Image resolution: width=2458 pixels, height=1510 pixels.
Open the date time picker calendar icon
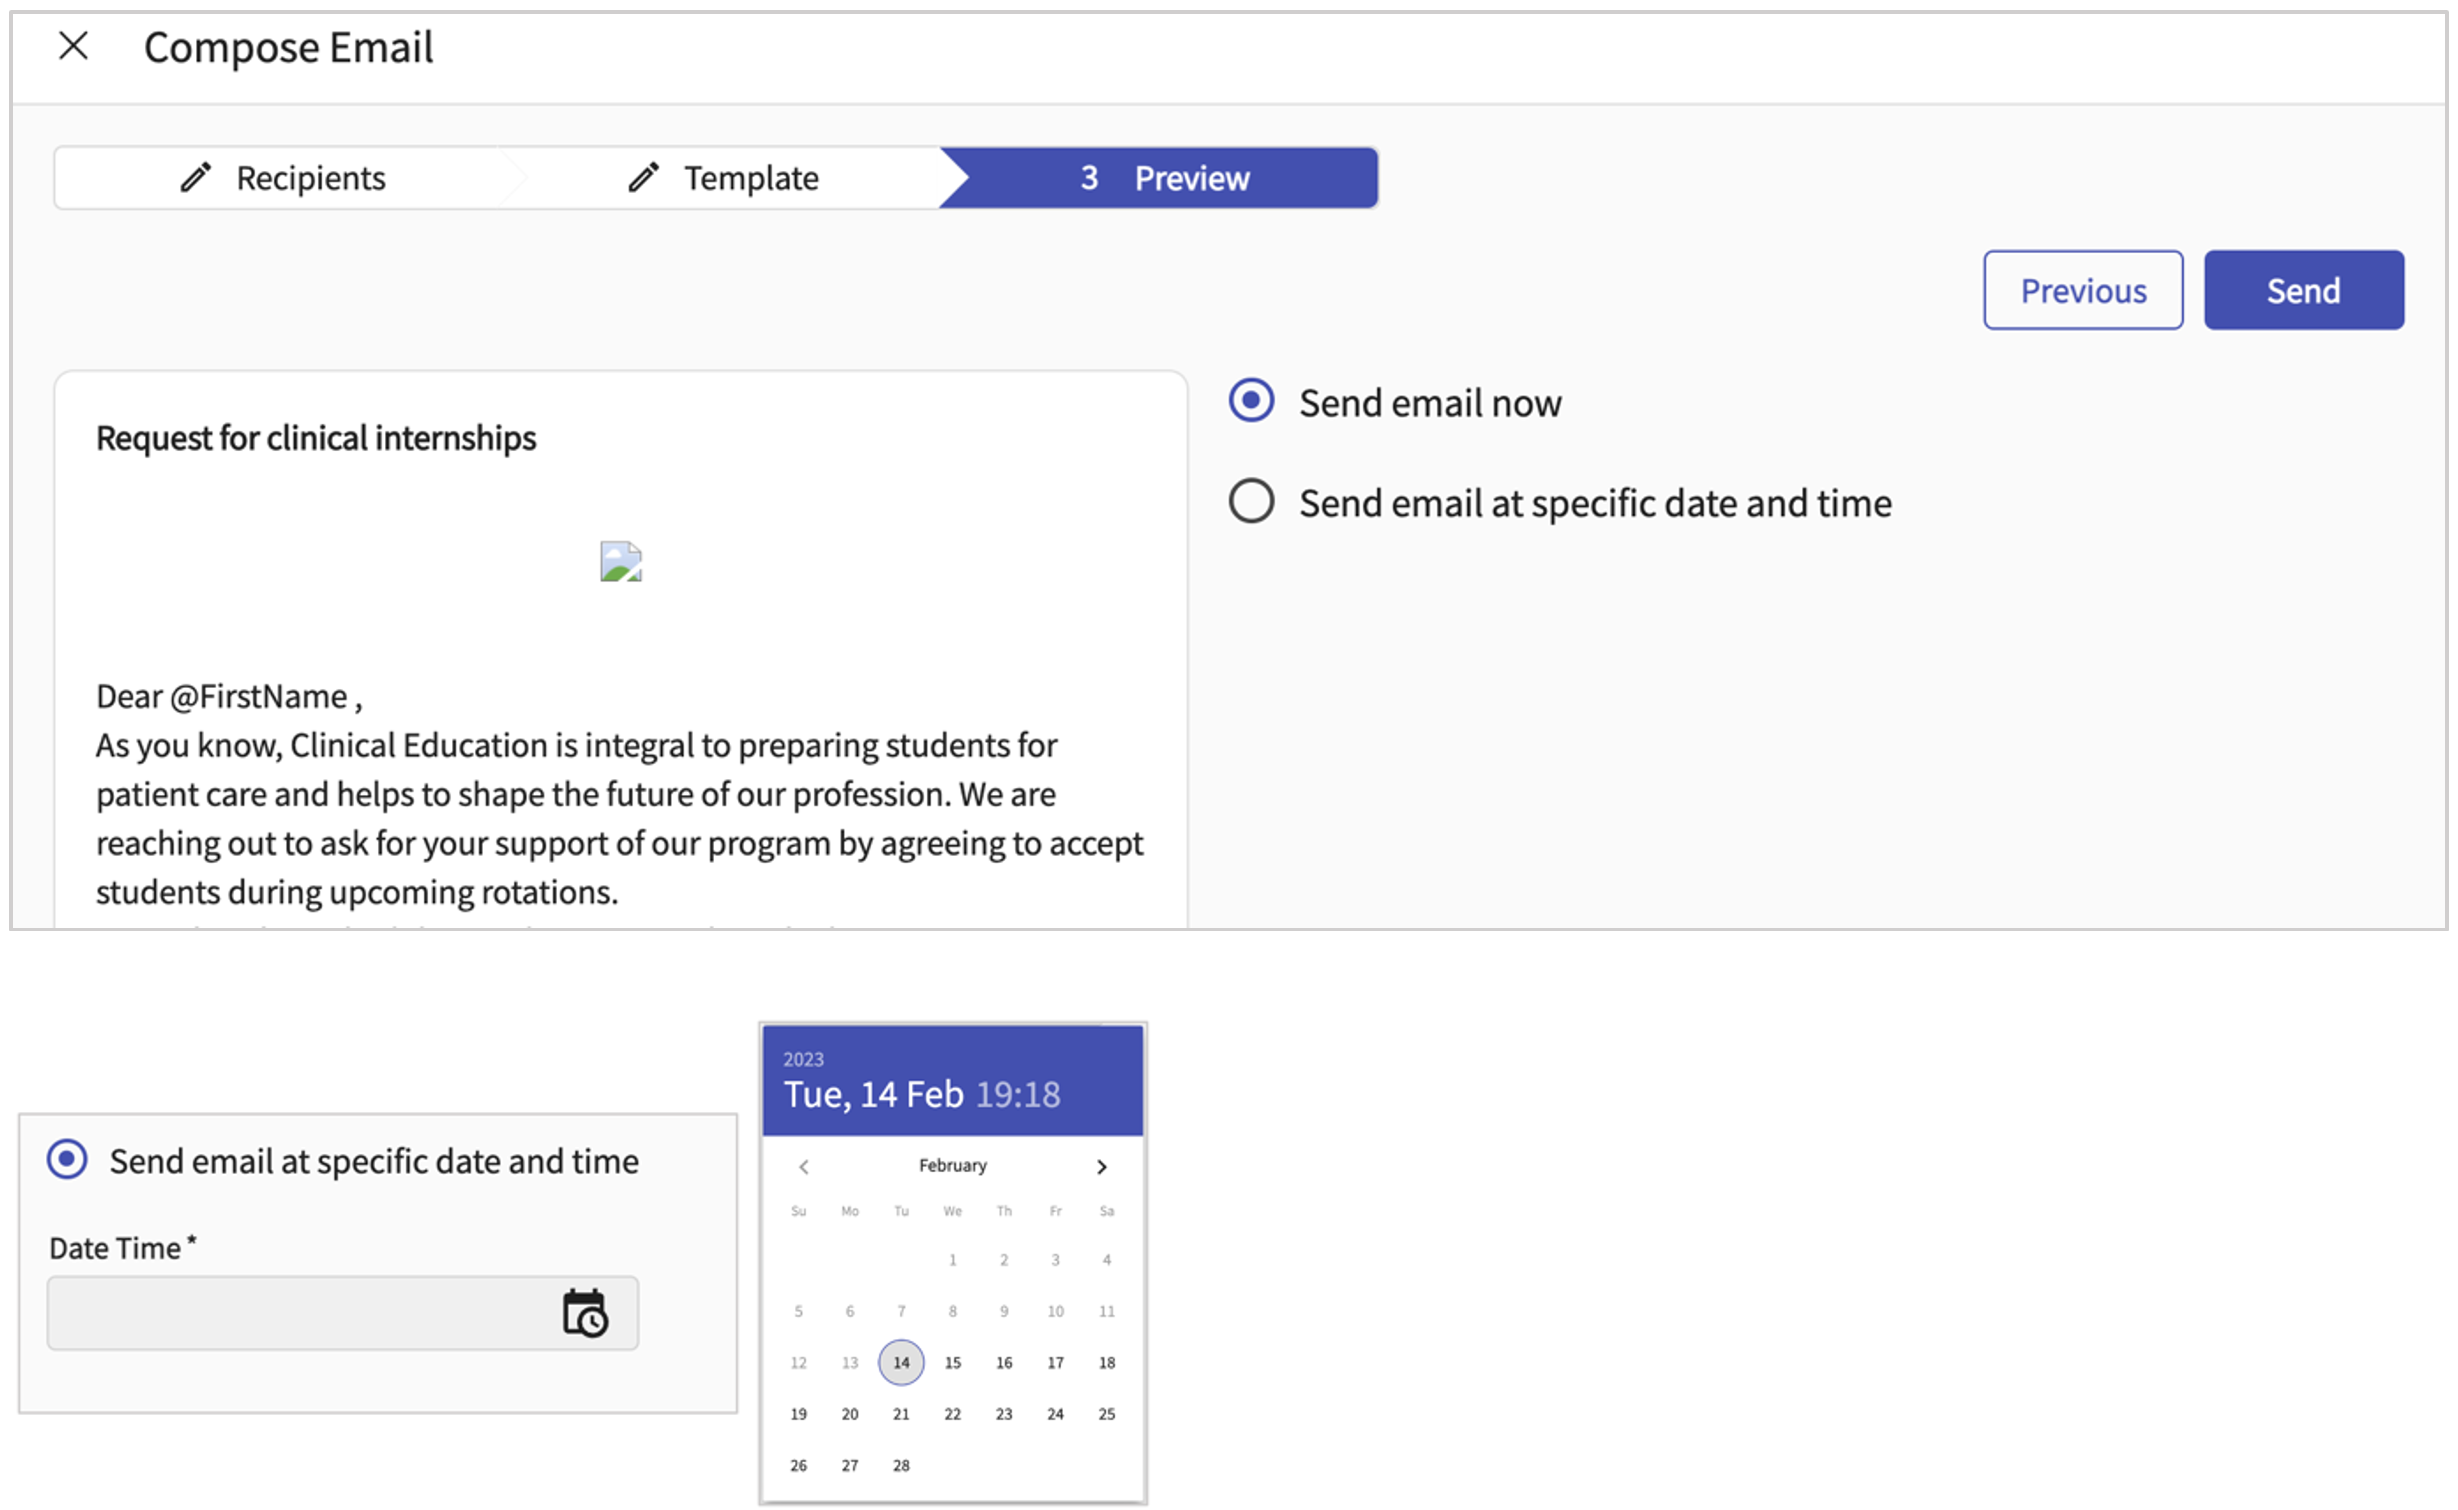pos(585,1313)
